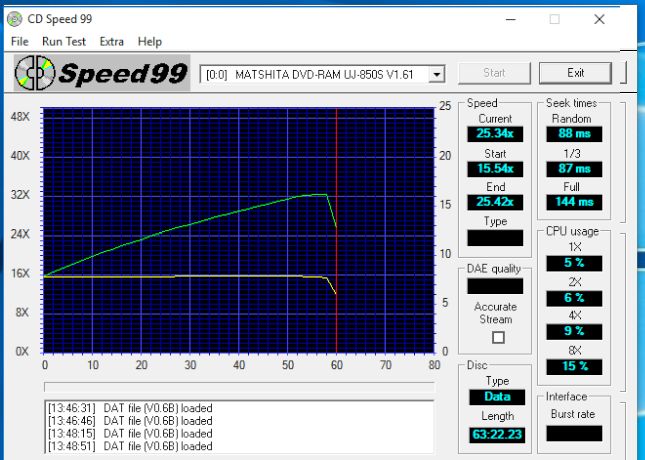Click the empty speed Type field
645x460 pixels.
click(x=495, y=238)
